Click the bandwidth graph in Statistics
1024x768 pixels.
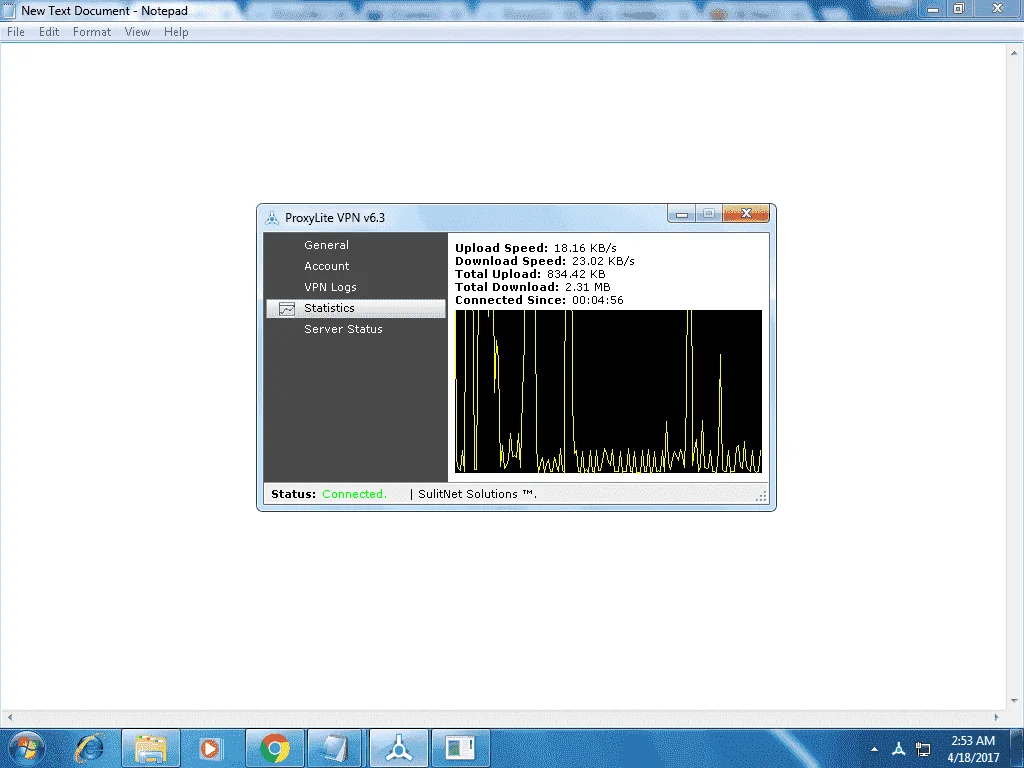coord(608,391)
